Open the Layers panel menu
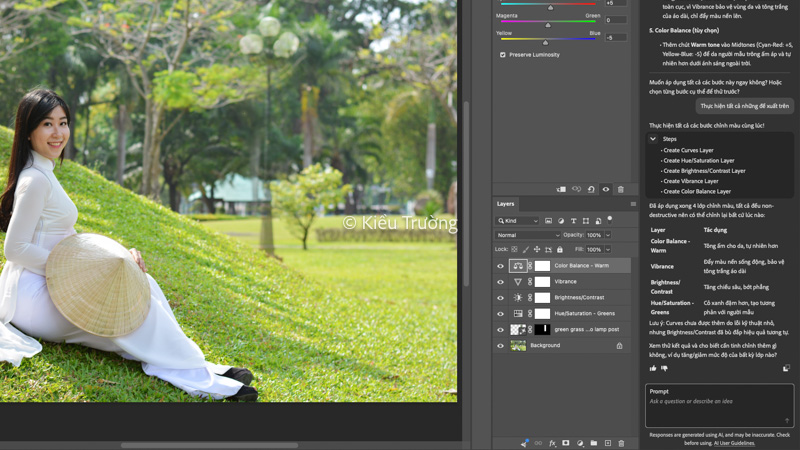800x450 pixels. pyautogui.click(x=633, y=204)
